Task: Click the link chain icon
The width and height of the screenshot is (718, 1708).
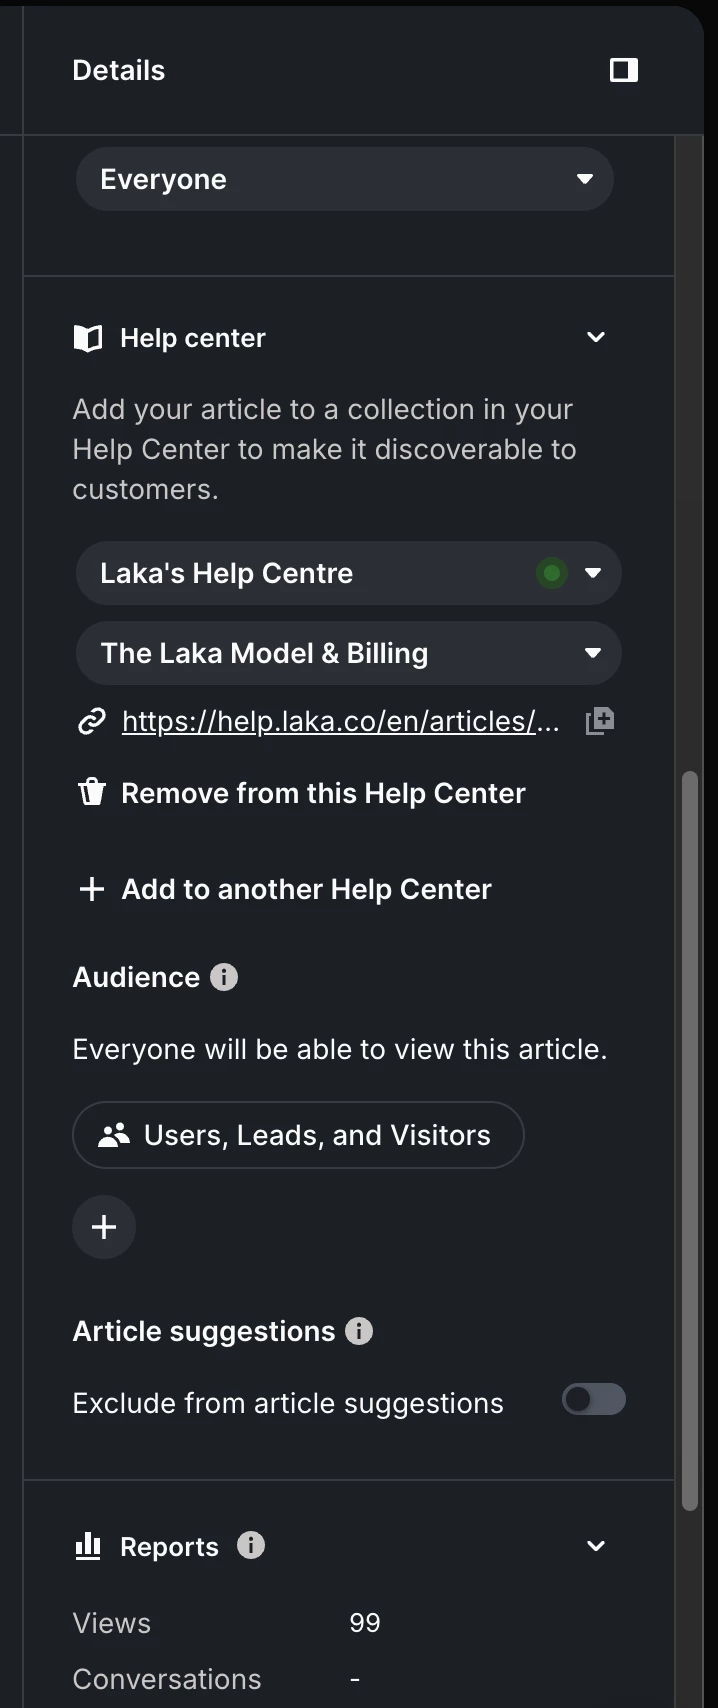Action: pos(92,721)
